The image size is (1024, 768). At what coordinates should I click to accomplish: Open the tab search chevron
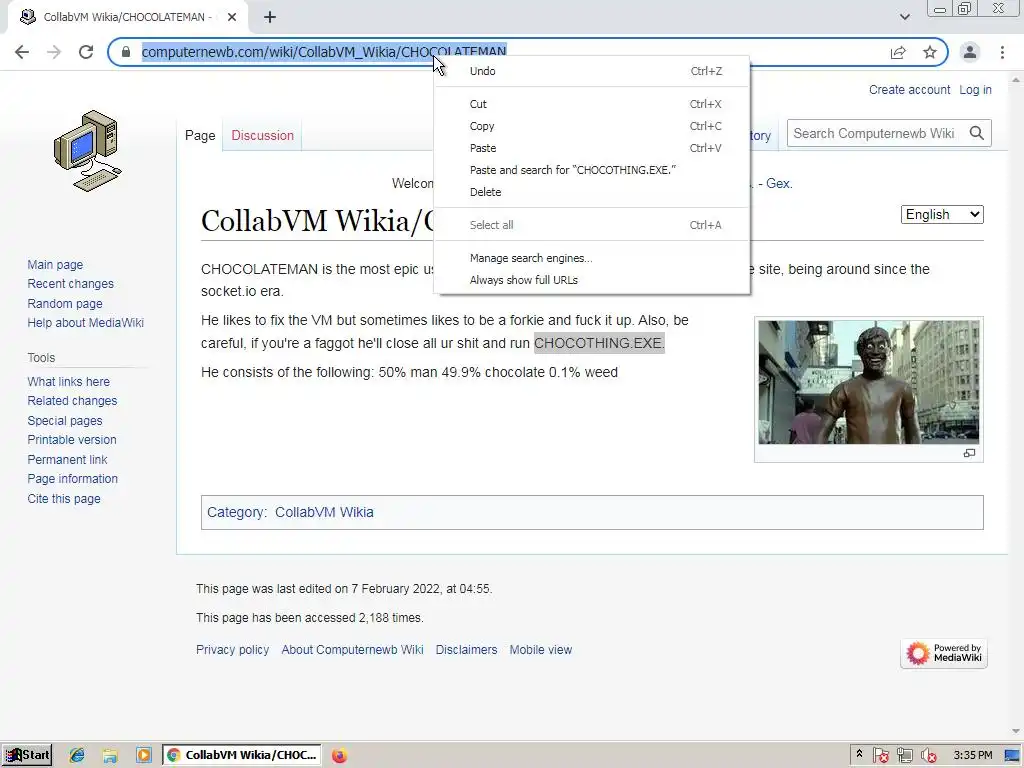pos(904,17)
